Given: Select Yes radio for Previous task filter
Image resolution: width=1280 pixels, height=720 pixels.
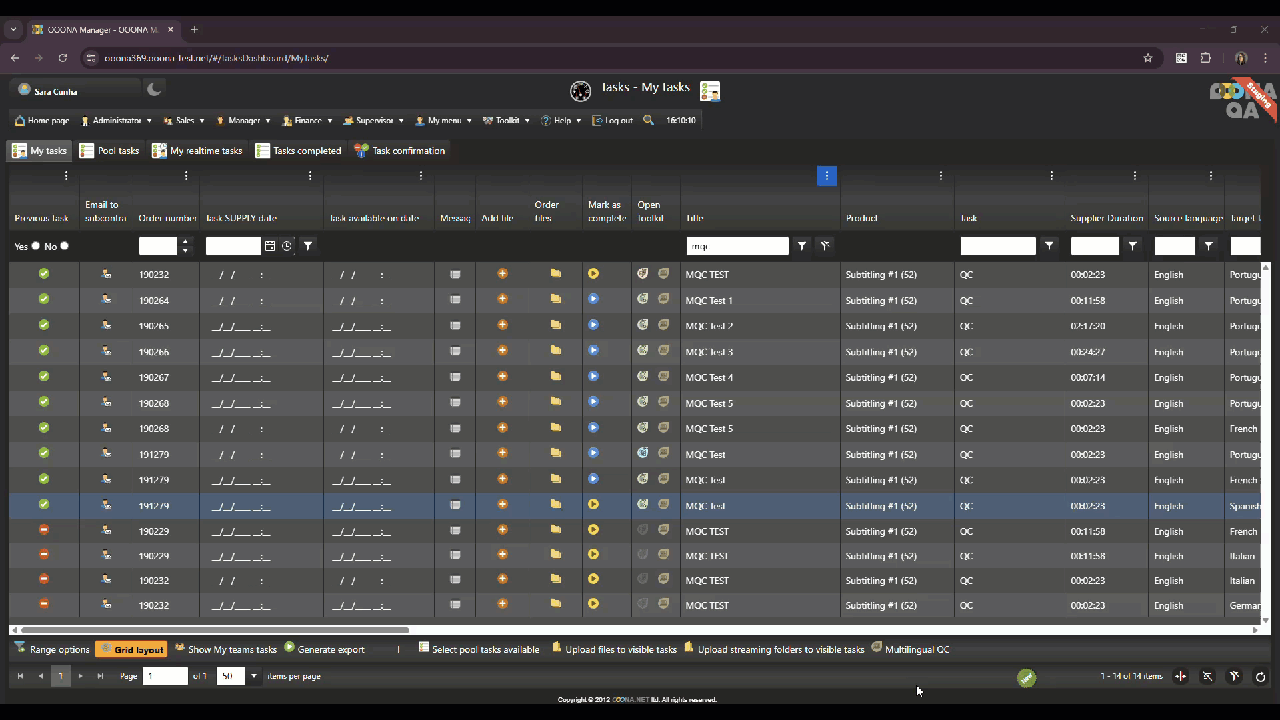Looking at the screenshot, I should (x=36, y=246).
